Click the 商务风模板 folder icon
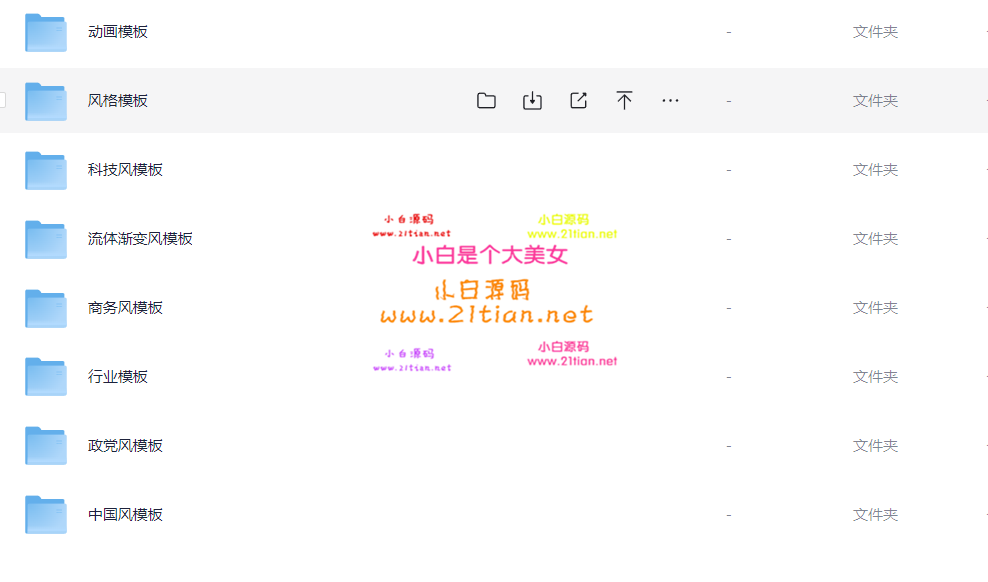Screen dimensions: 988x582 coord(46,309)
